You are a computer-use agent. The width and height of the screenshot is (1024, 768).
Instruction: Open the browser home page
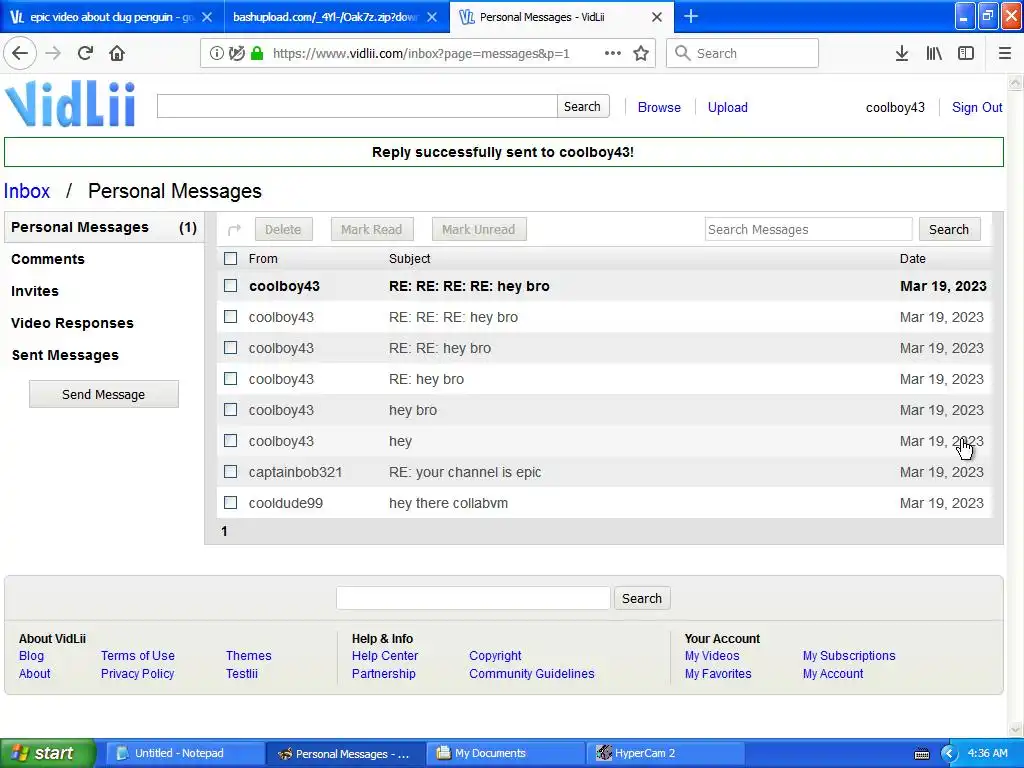(117, 53)
